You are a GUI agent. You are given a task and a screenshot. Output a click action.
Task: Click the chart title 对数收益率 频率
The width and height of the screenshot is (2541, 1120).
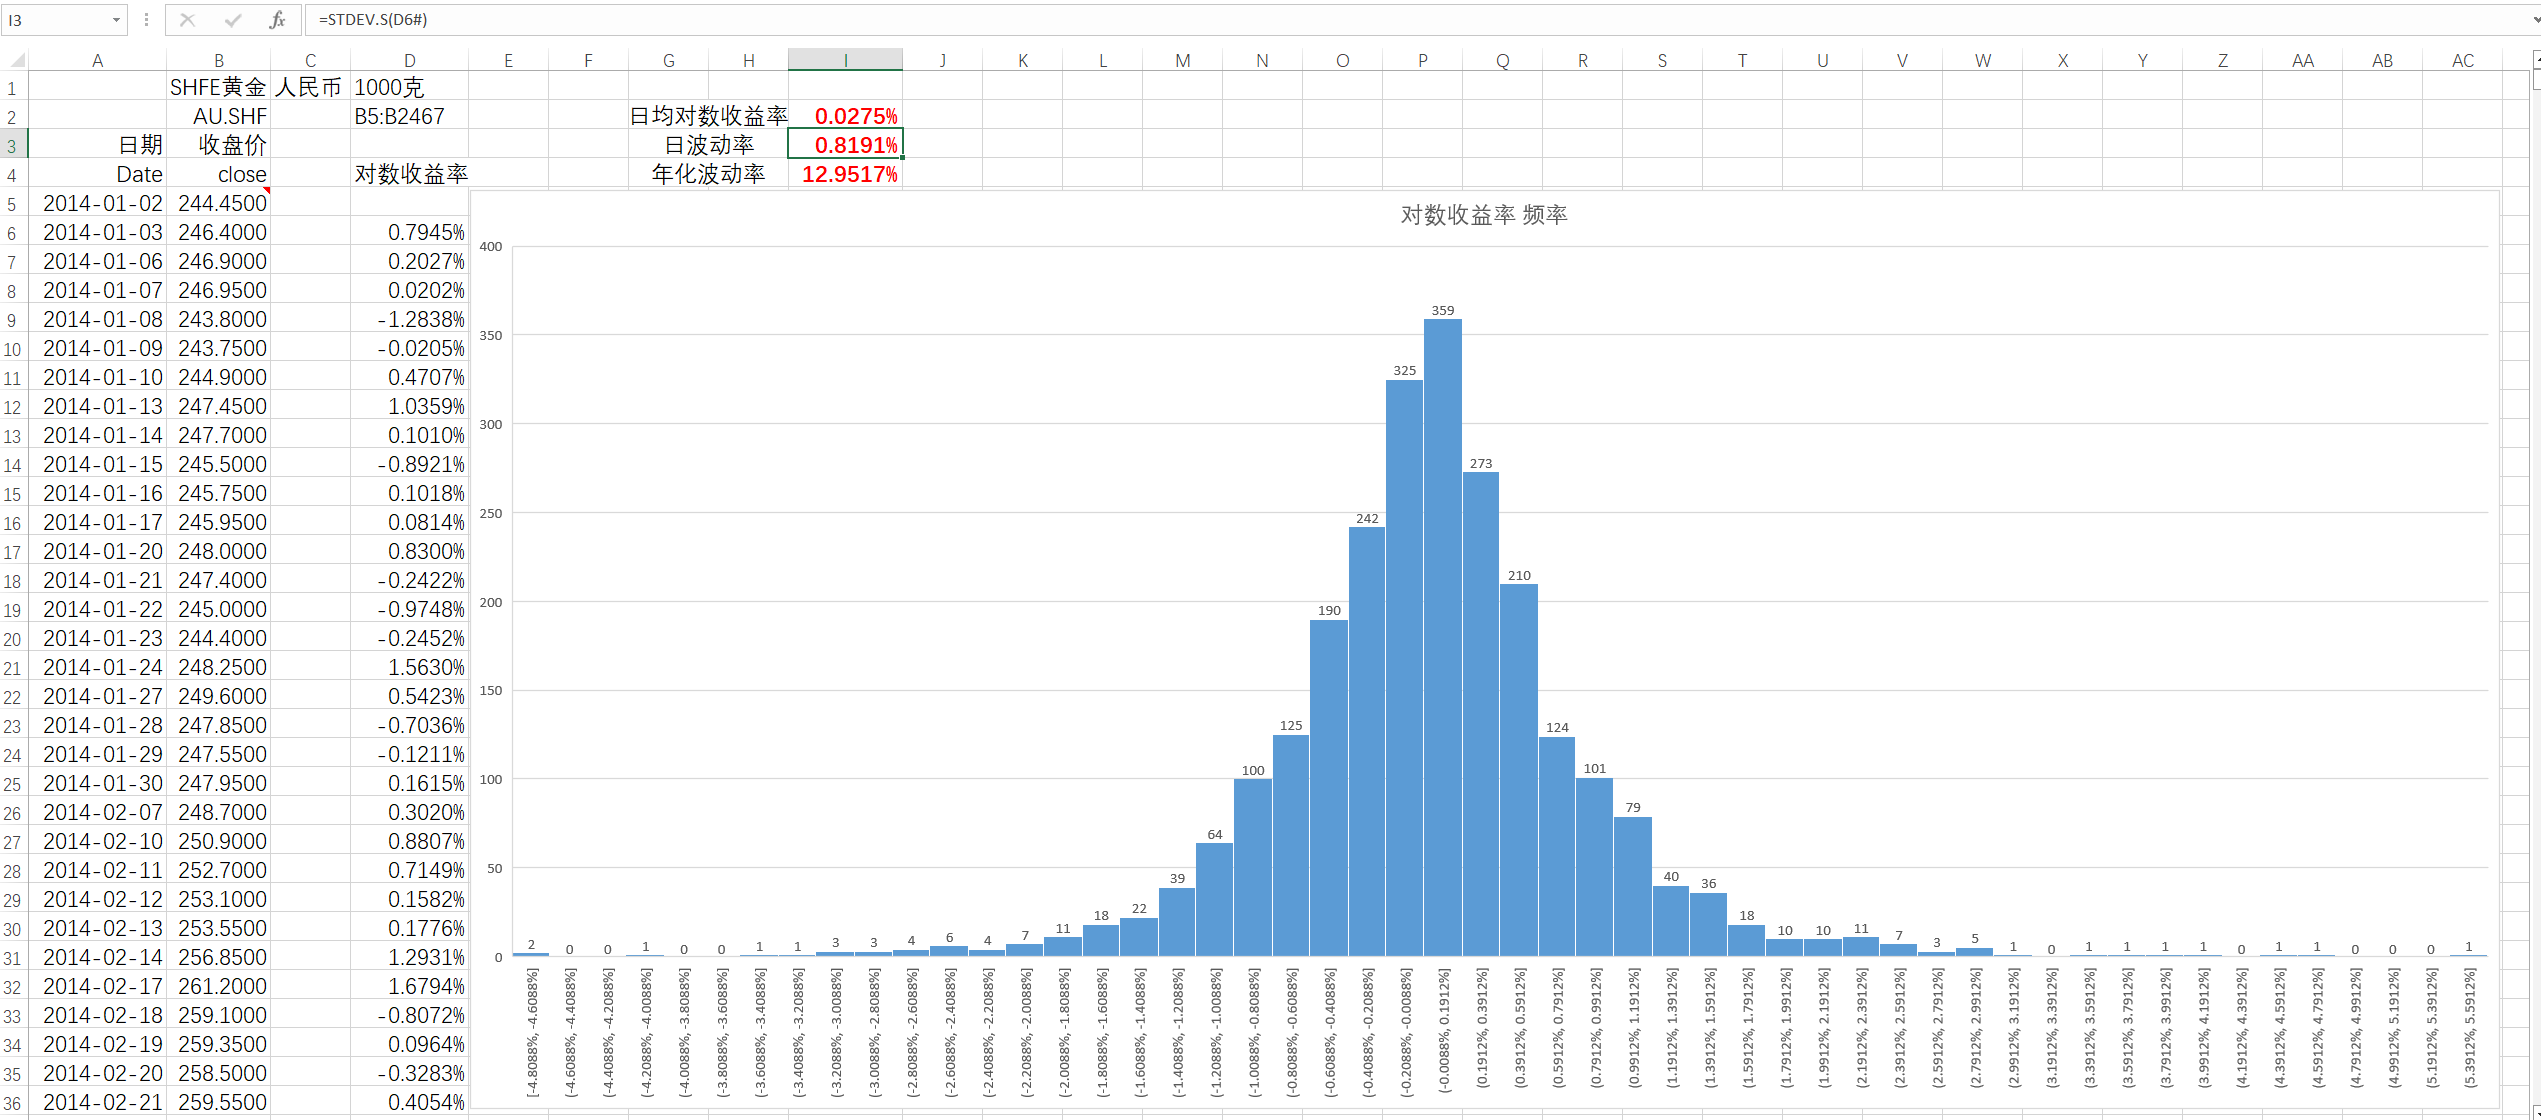[1483, 215]
